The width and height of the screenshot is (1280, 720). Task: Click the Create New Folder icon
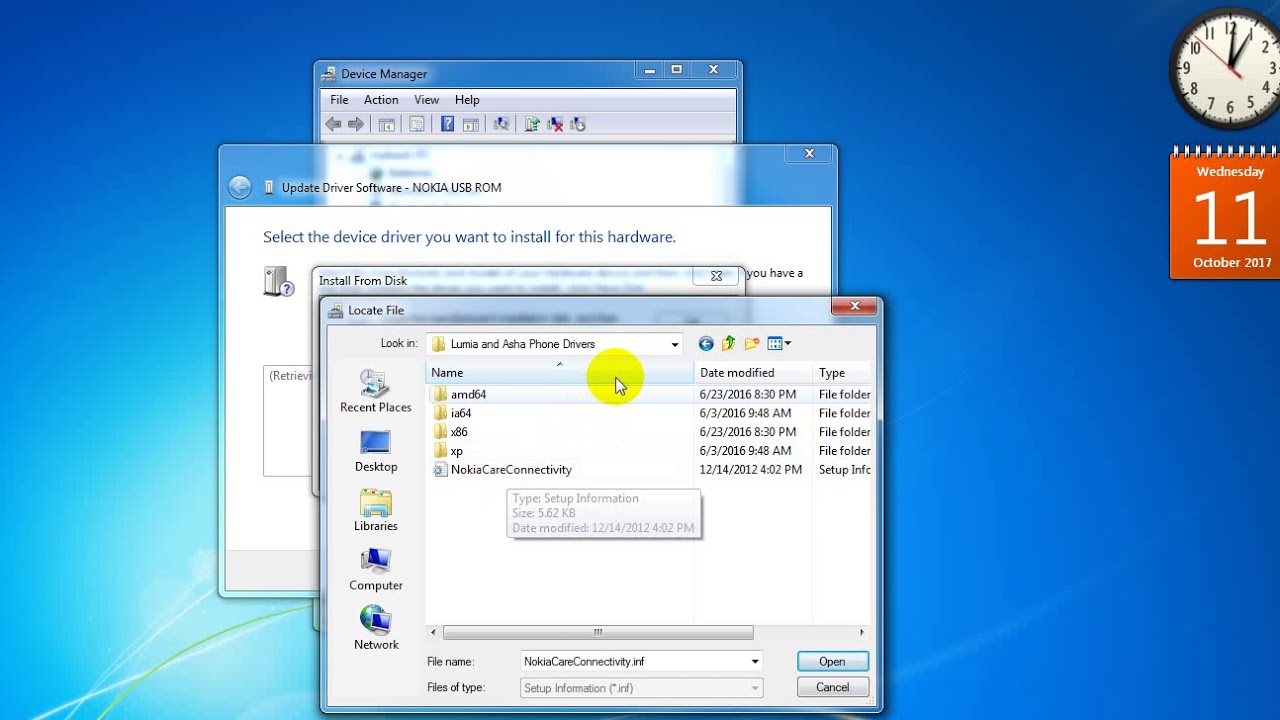(x=751, y=344)
